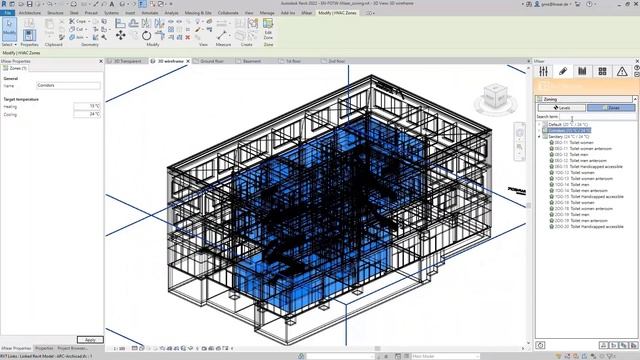Screen dimensions: 640x360
Task: Close the liNear Properties panel
Action: (101, 61)
